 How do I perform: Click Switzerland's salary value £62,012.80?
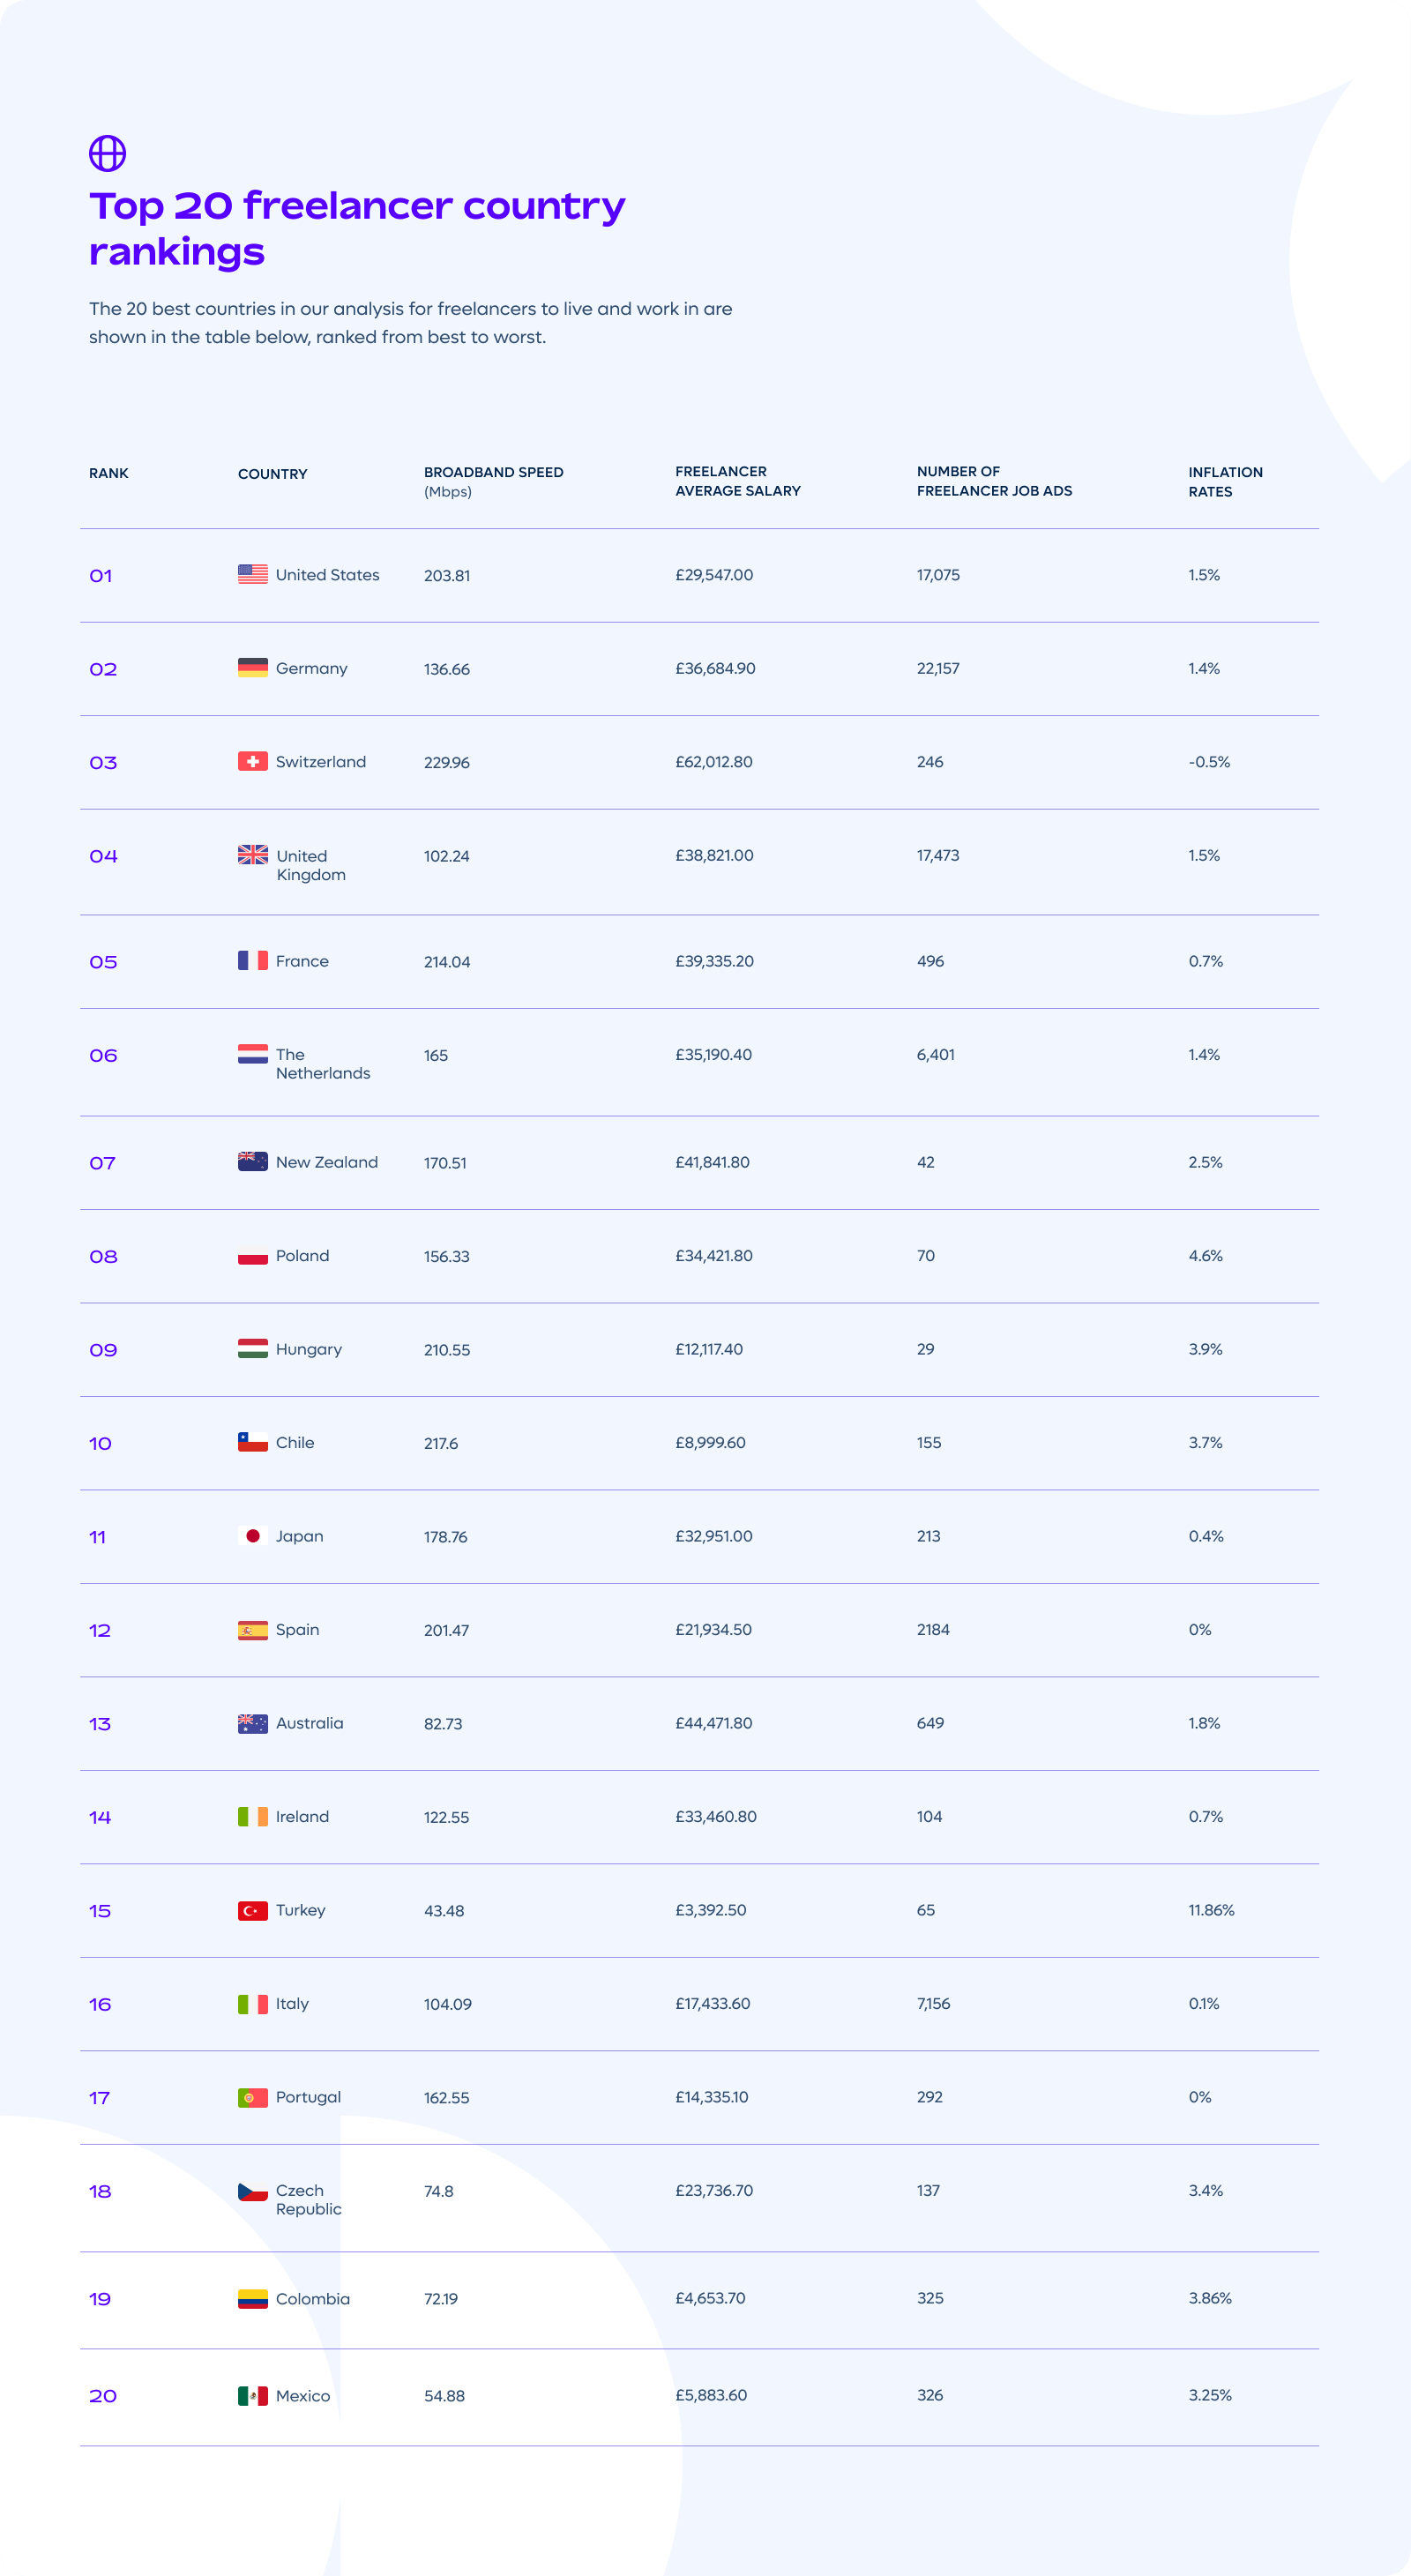[714, 761]
